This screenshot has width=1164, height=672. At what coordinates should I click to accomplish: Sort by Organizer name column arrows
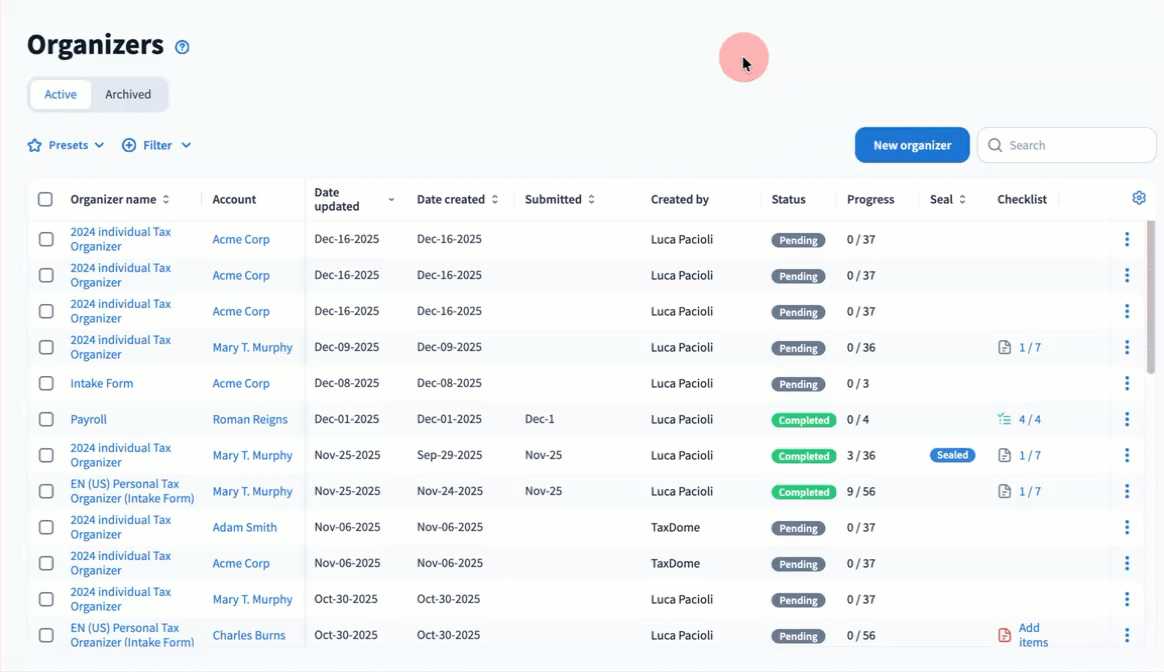pos(166,200)
